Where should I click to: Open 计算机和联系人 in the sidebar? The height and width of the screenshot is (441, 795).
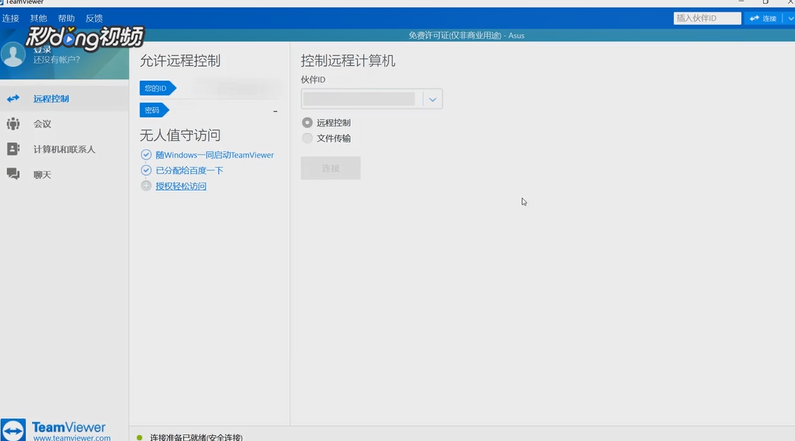click(64, 149)
